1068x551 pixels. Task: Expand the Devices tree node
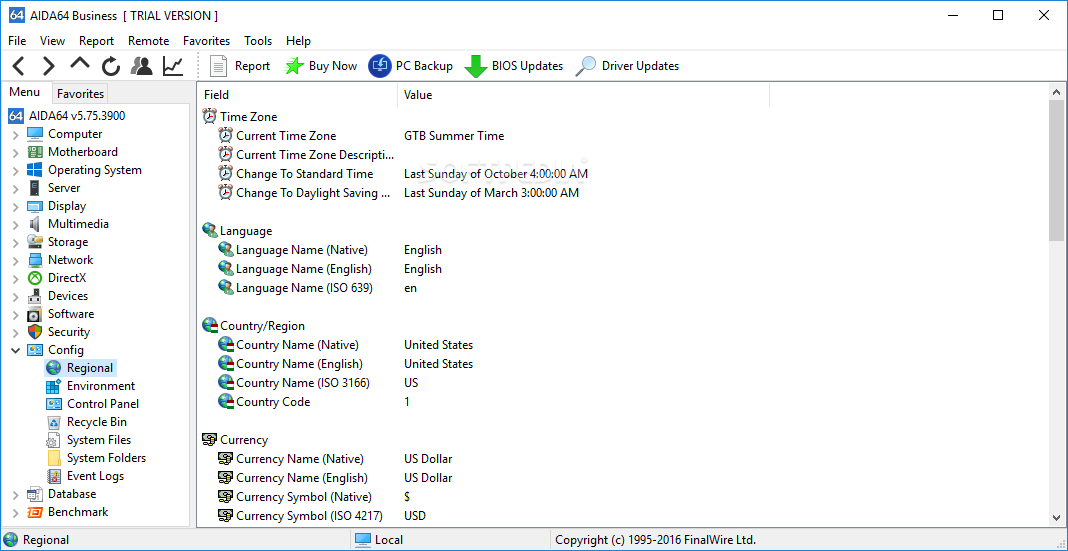point(15,296)
